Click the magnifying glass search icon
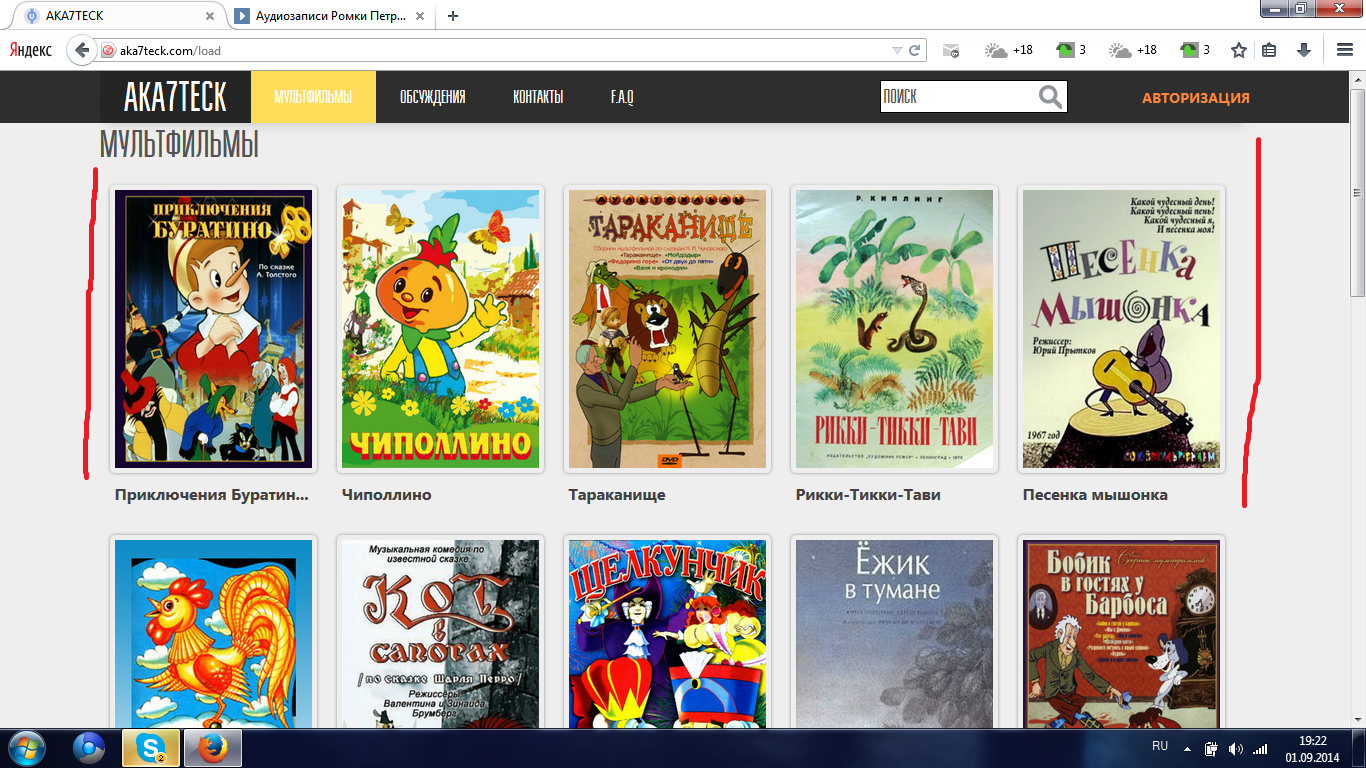Image resolution: width=1366 pixels, height=768 pixels. coord(1050,97)
